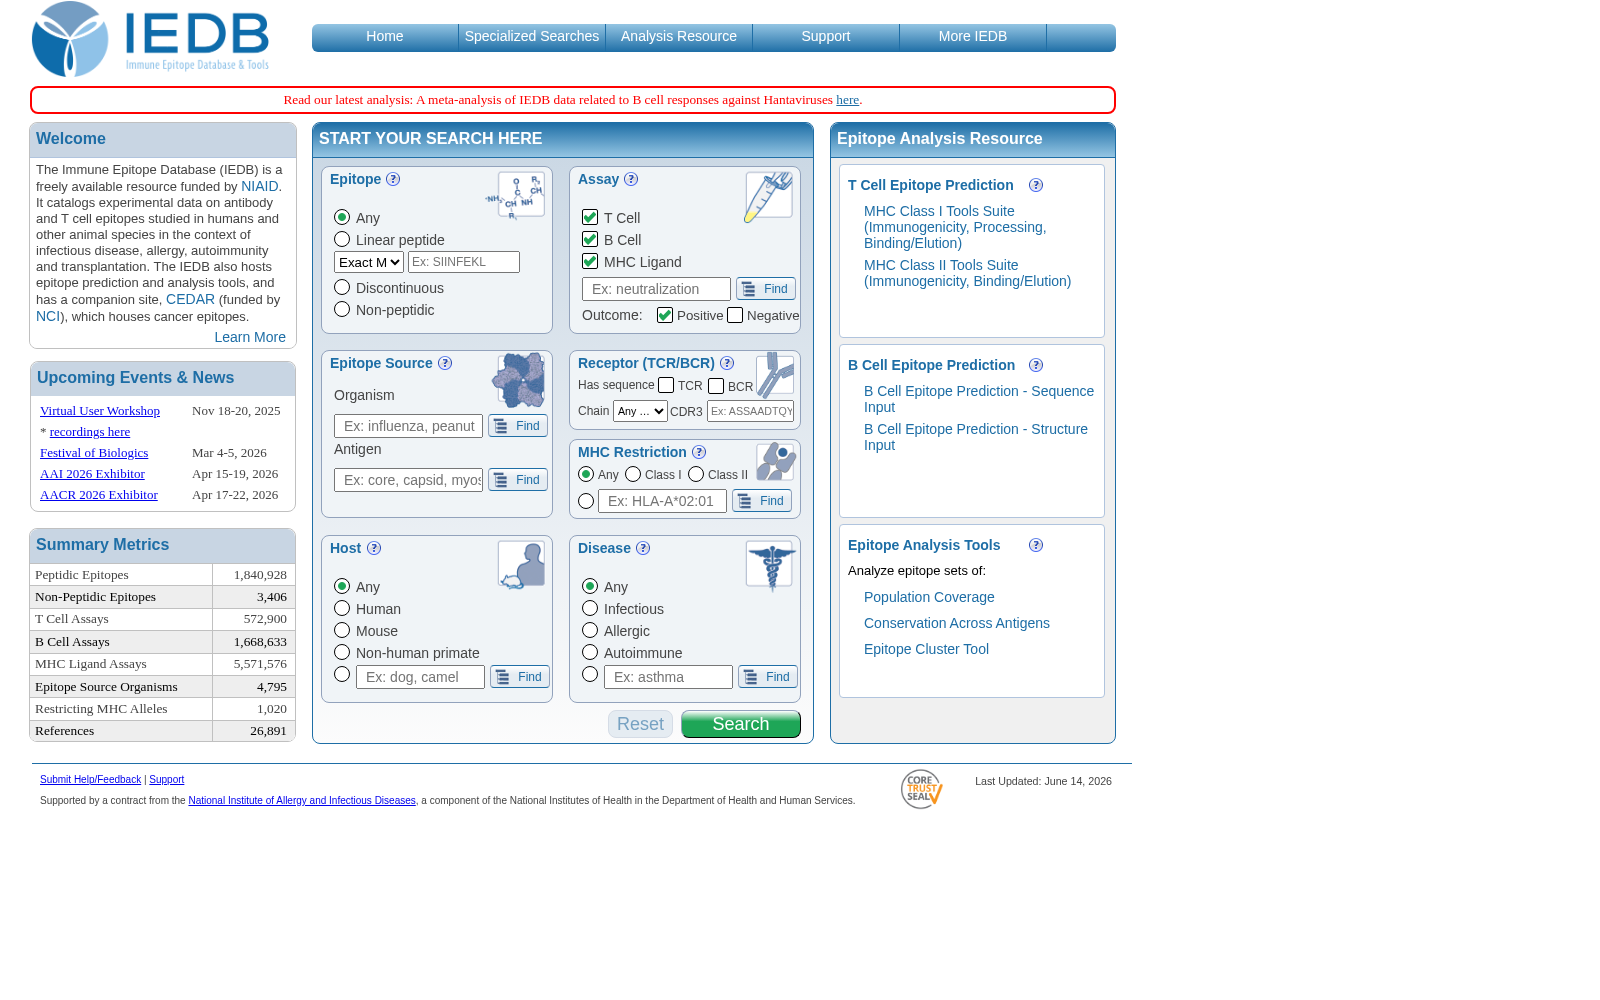Select Infectious disease radio button
Viewport: 1600px width, 1000px height.
[x=590, y=609]
